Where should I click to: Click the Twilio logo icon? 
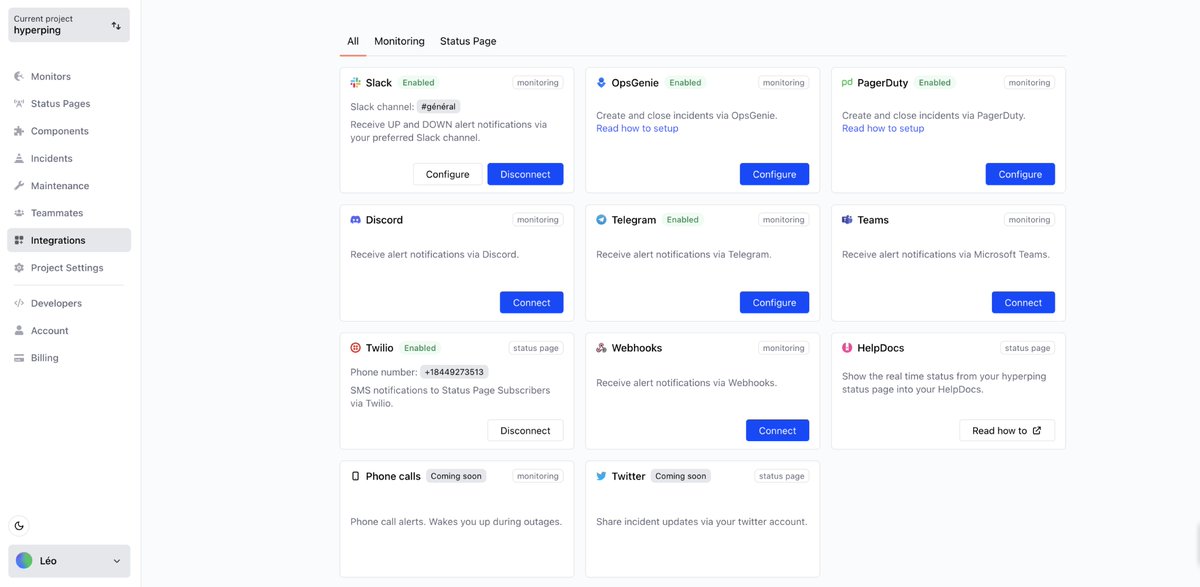tap(355, 348)
